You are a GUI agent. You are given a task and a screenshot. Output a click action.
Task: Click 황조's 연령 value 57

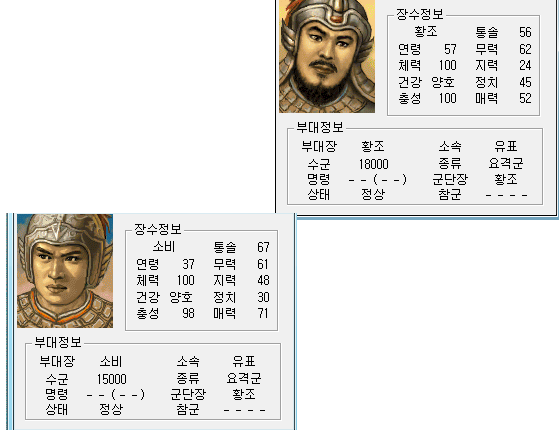coord(450,49)
